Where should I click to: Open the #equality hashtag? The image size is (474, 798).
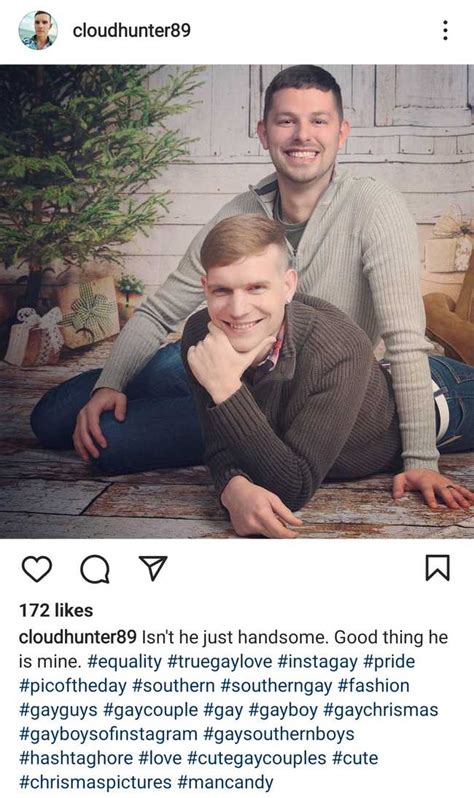124,662
